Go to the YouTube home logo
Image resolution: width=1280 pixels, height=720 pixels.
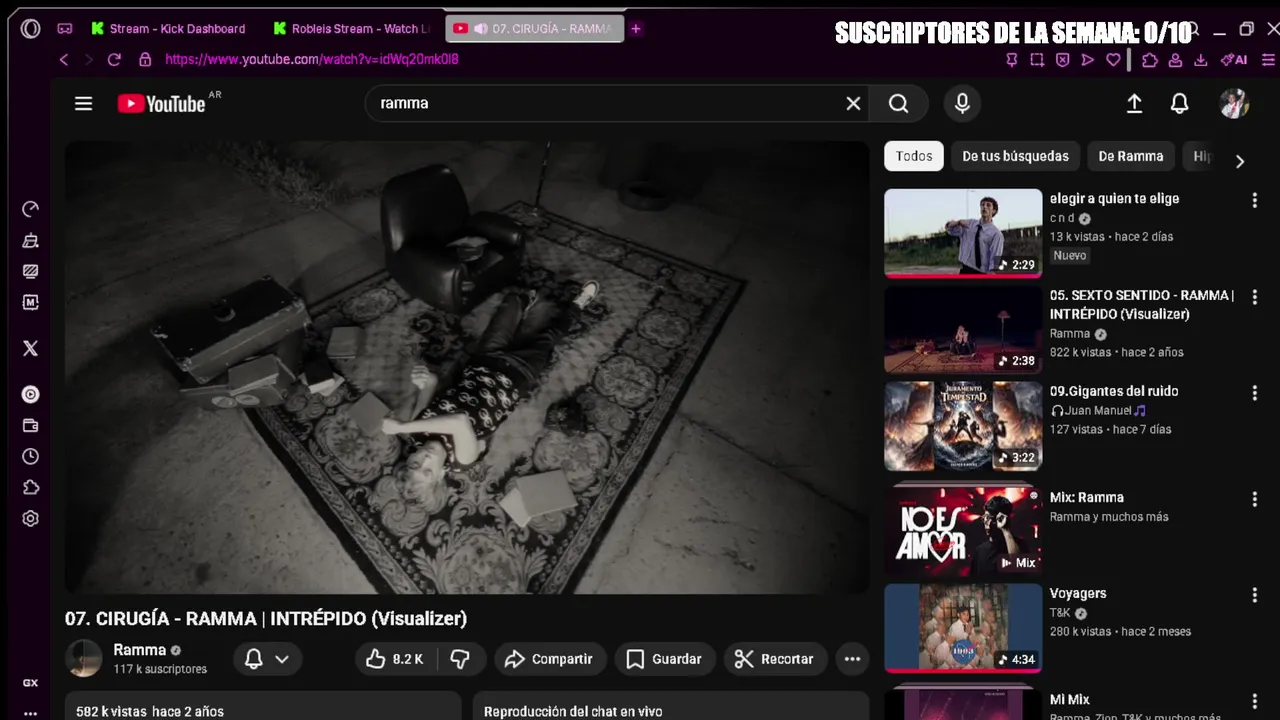[162, 103]
